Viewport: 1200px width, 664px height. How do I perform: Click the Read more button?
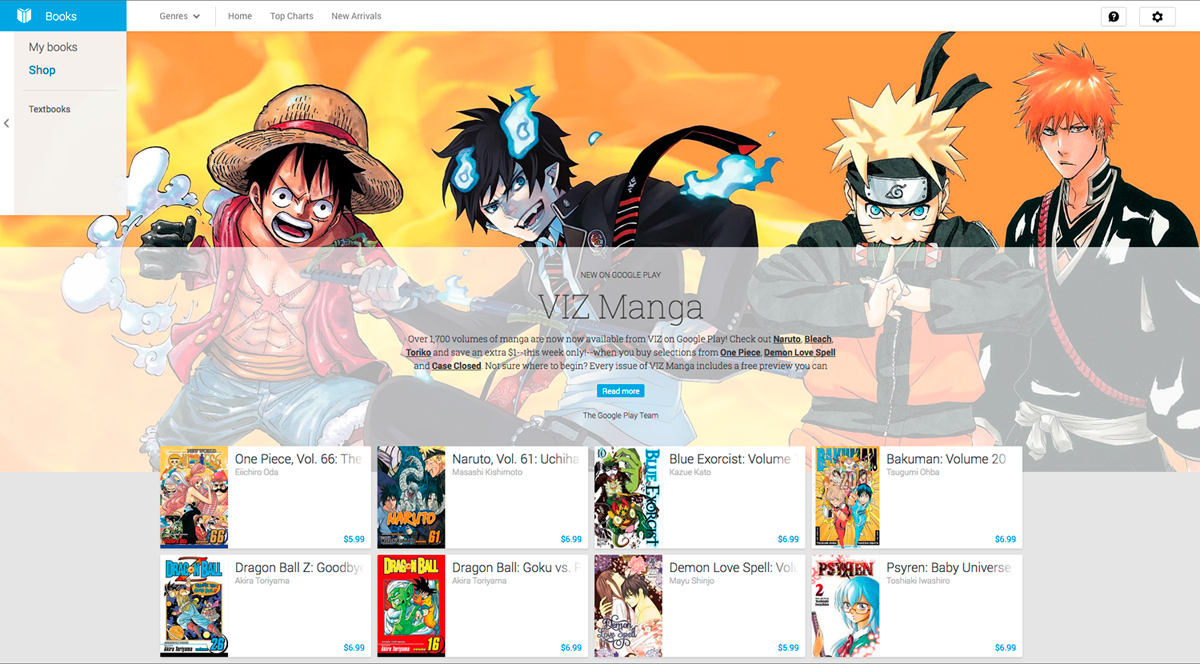coord(621,391)
